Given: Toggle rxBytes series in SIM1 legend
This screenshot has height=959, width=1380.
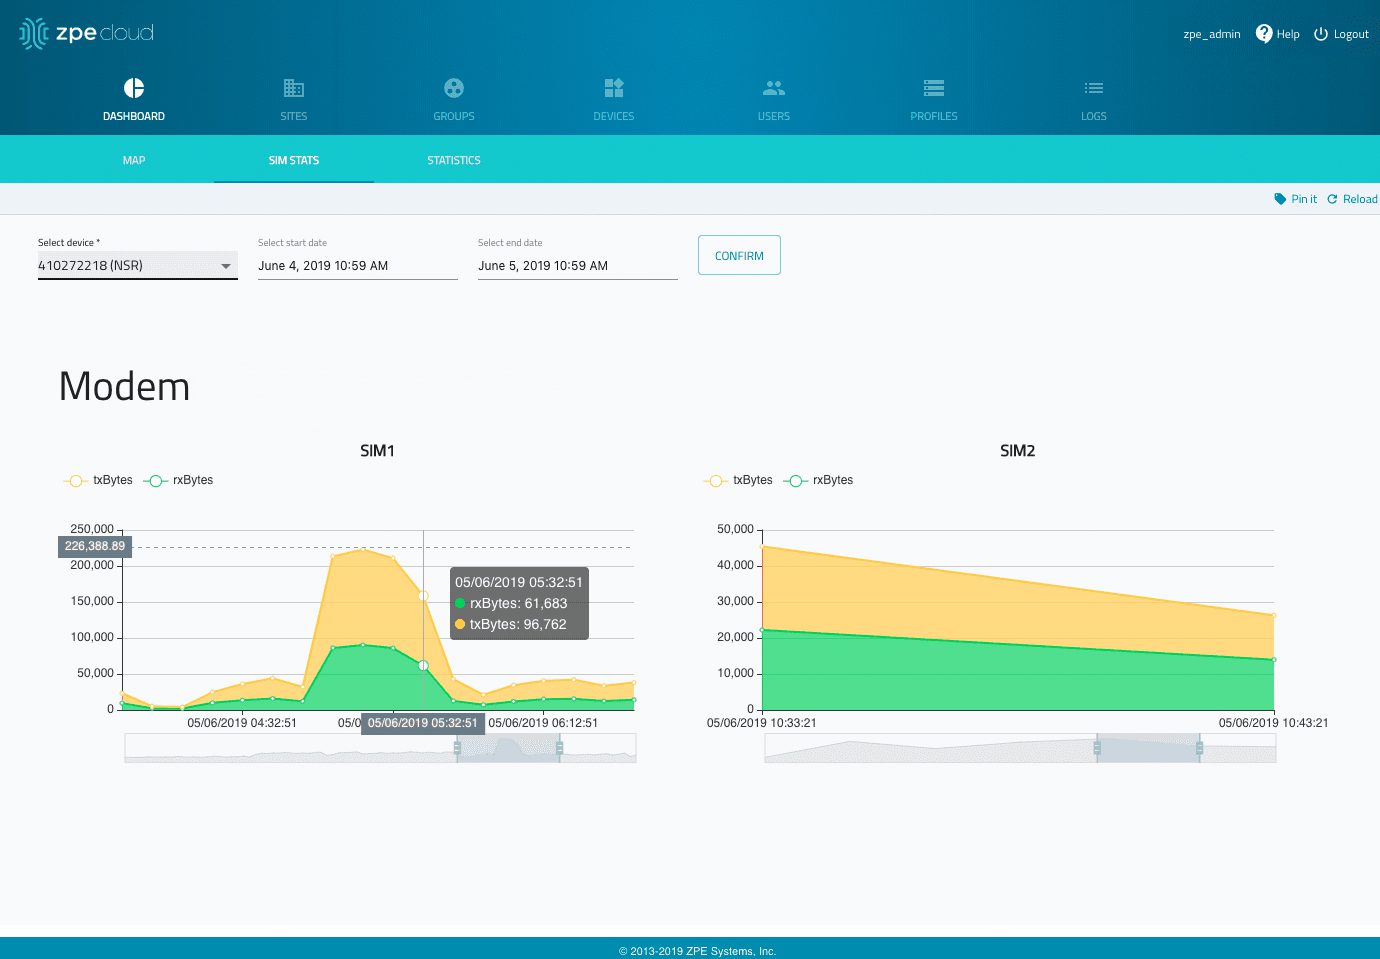Looking at the screenshot, I should (179, 480).
